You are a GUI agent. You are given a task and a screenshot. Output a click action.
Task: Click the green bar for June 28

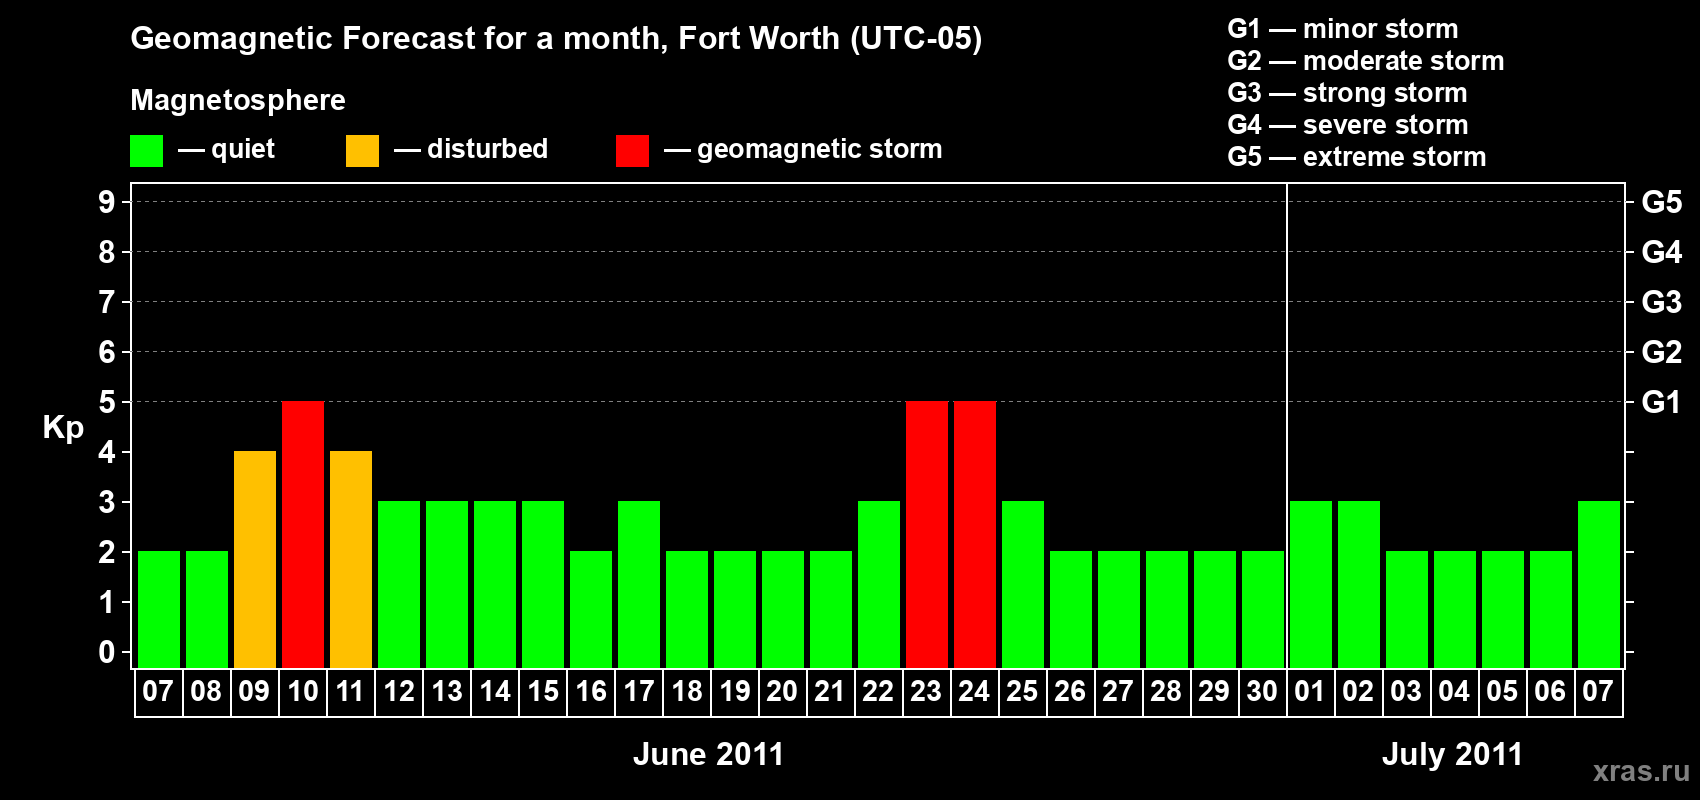[1167, 610]
